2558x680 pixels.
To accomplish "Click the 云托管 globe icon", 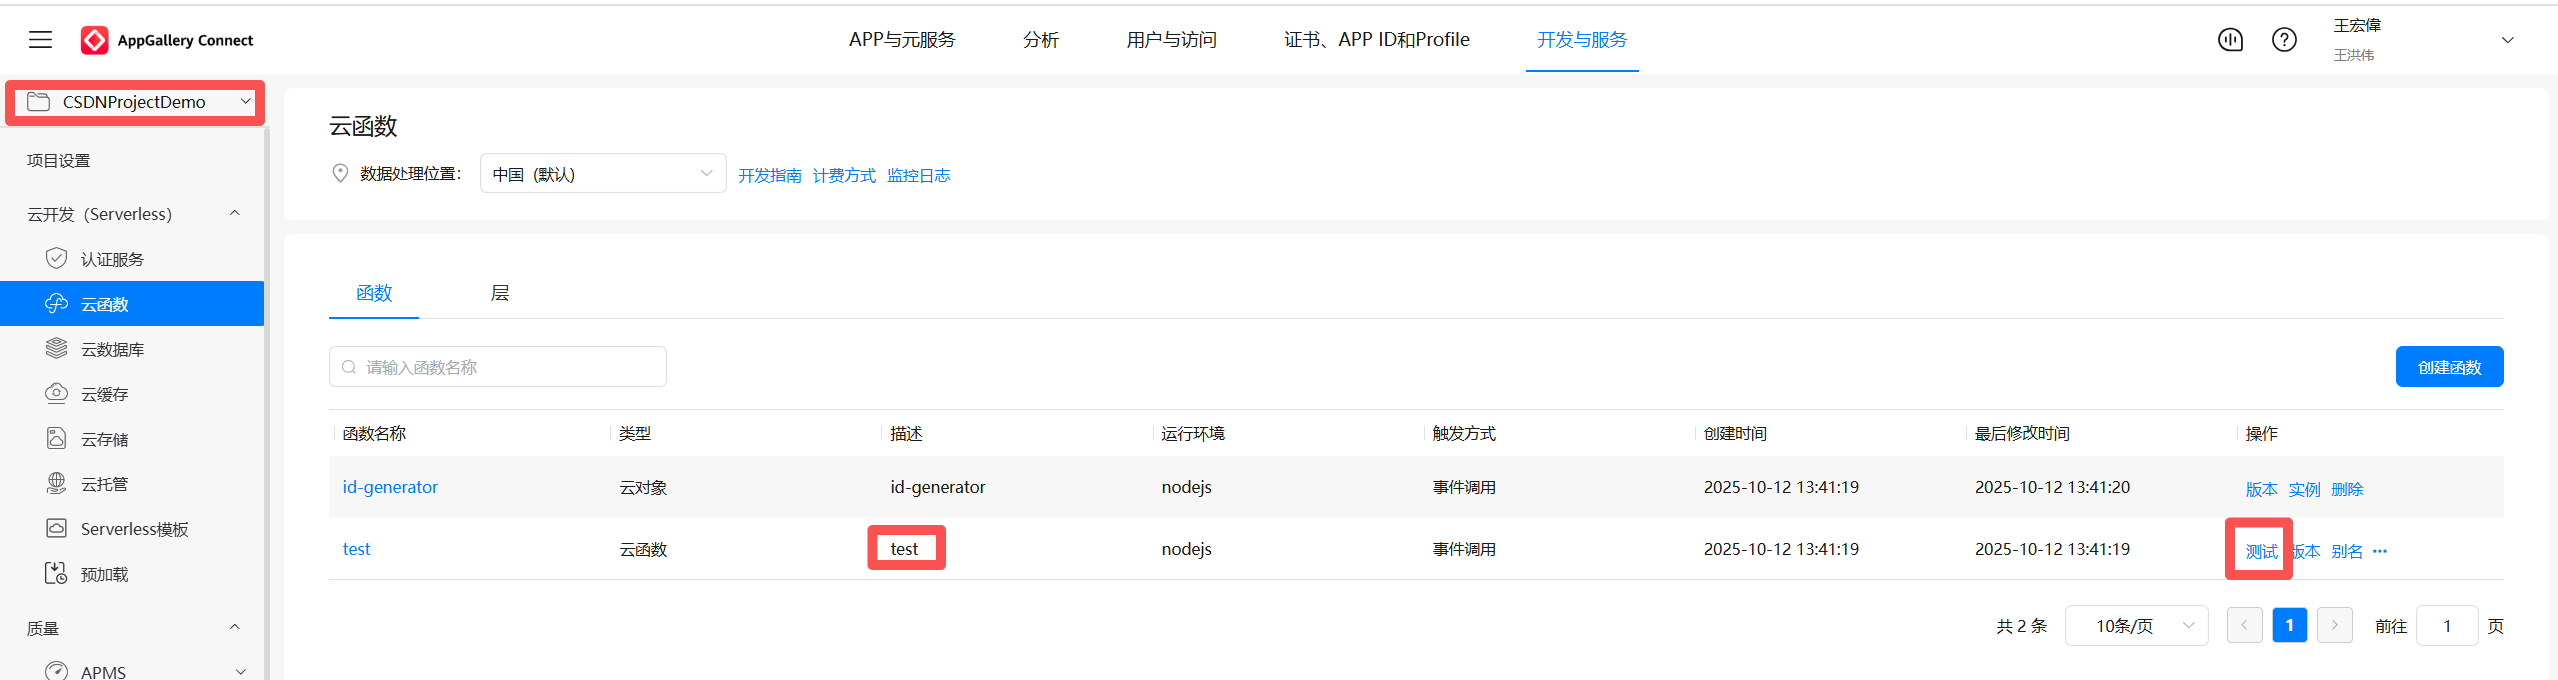I will click(x=57, y=484).
